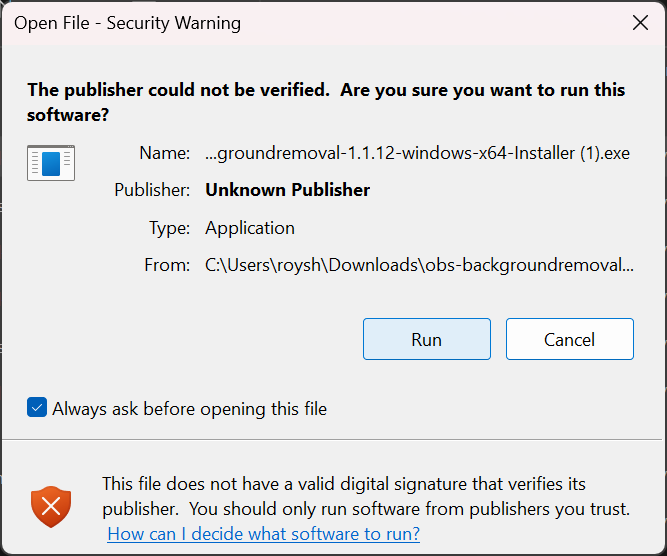
Task: Click the 'publisher could not be verified' heading
Action: click(326, 102)
